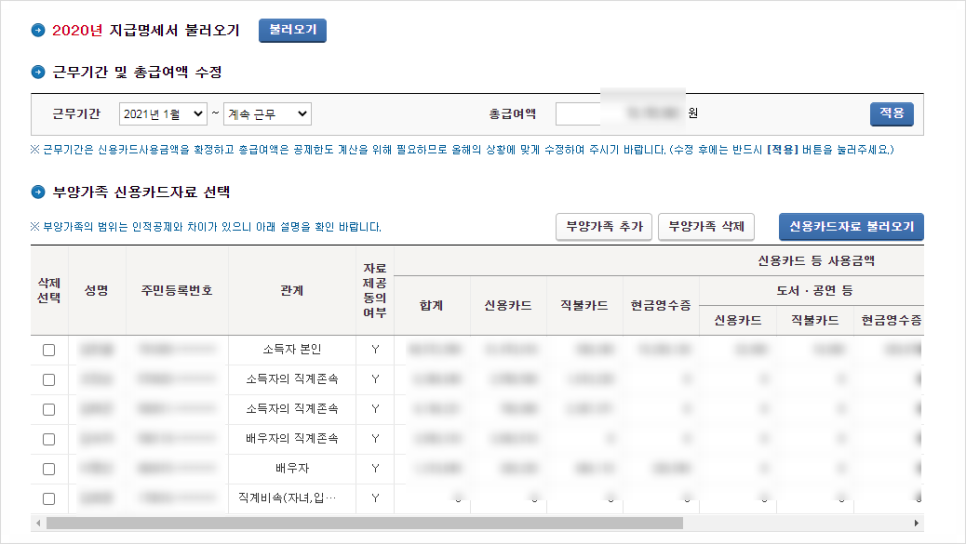The height and width of the screenshot is (544, 966).
Task: Click the 불러오기 button for 2020 statement
Action: tap(292, 30)
